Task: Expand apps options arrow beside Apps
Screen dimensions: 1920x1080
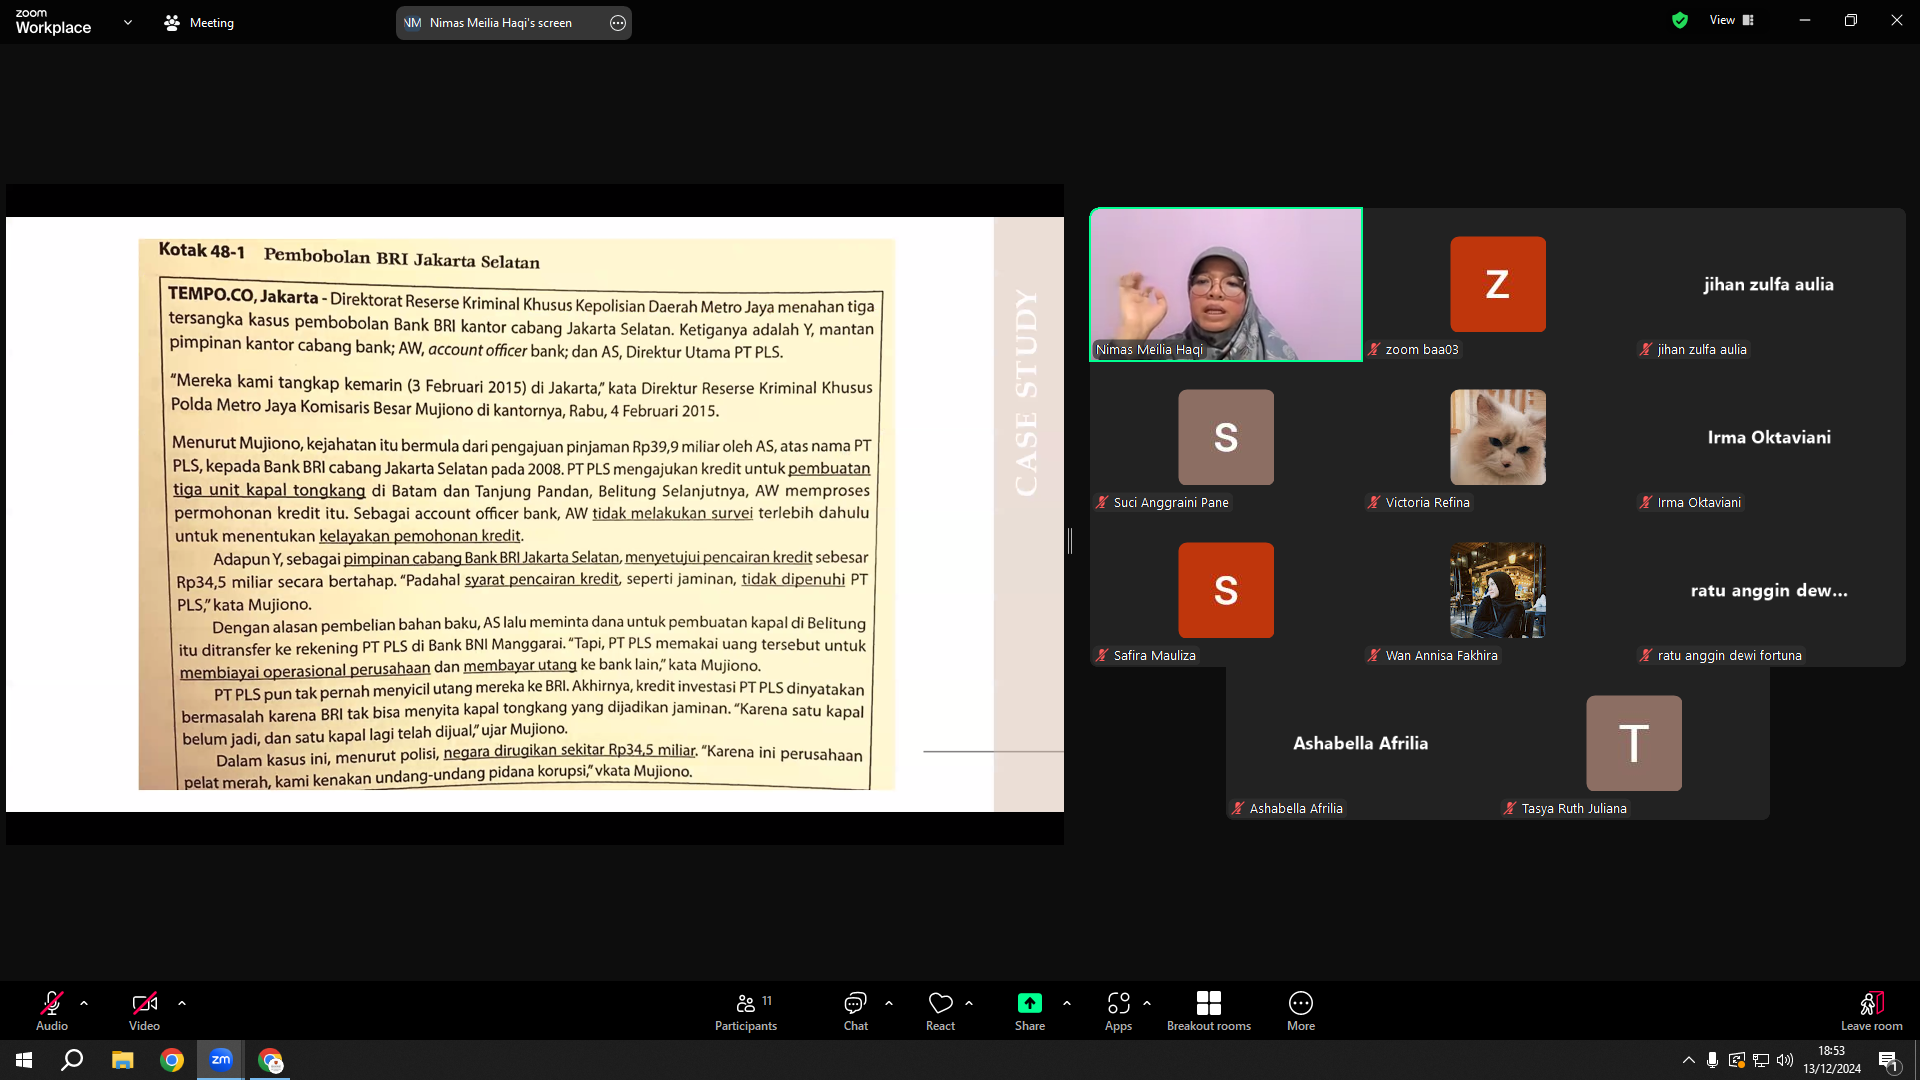Action: tap(1147, 1003)
